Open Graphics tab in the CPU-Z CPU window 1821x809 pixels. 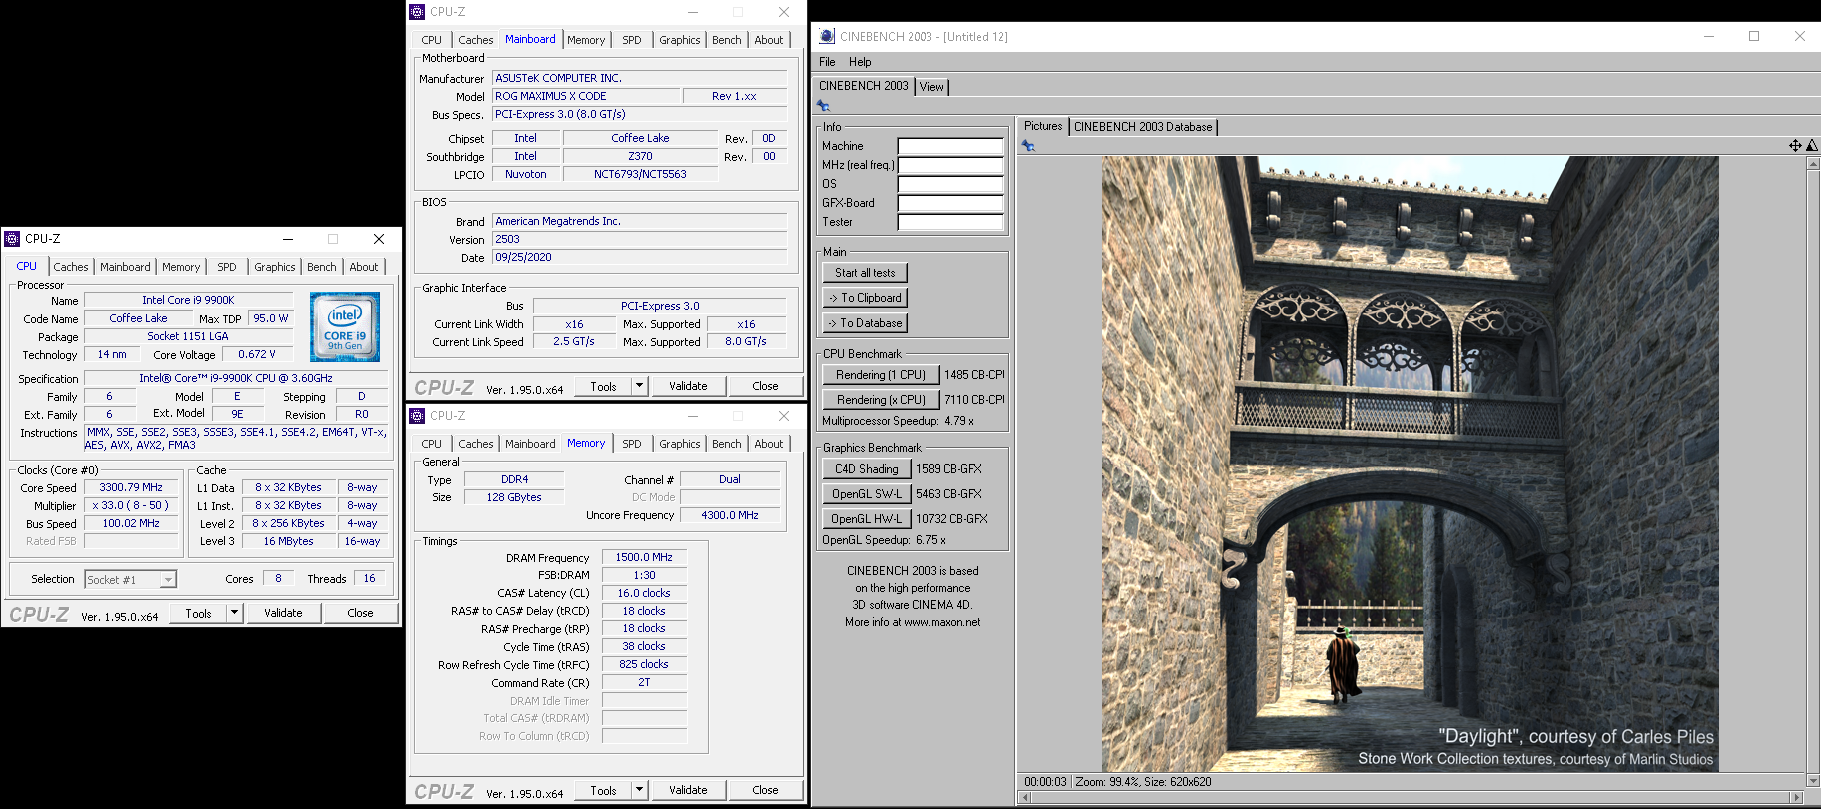coord(275,267)
